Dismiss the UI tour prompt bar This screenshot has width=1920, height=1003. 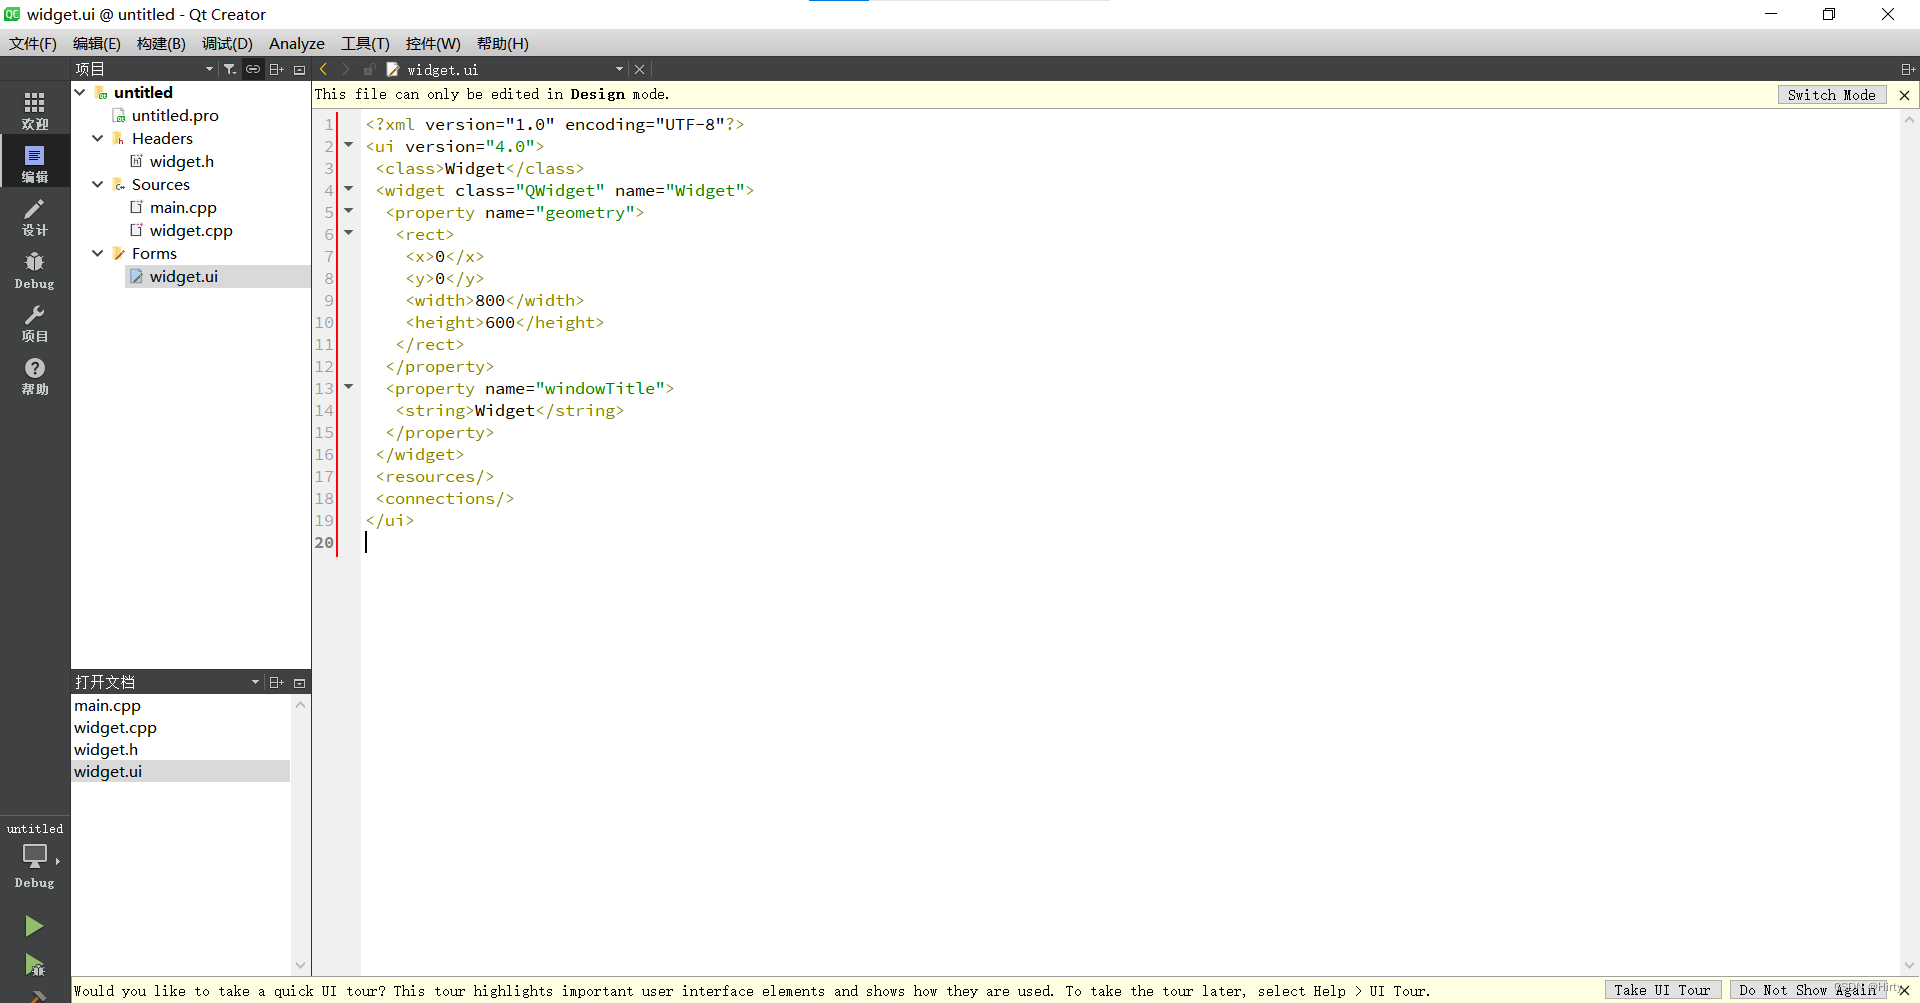pos(1904,990)
